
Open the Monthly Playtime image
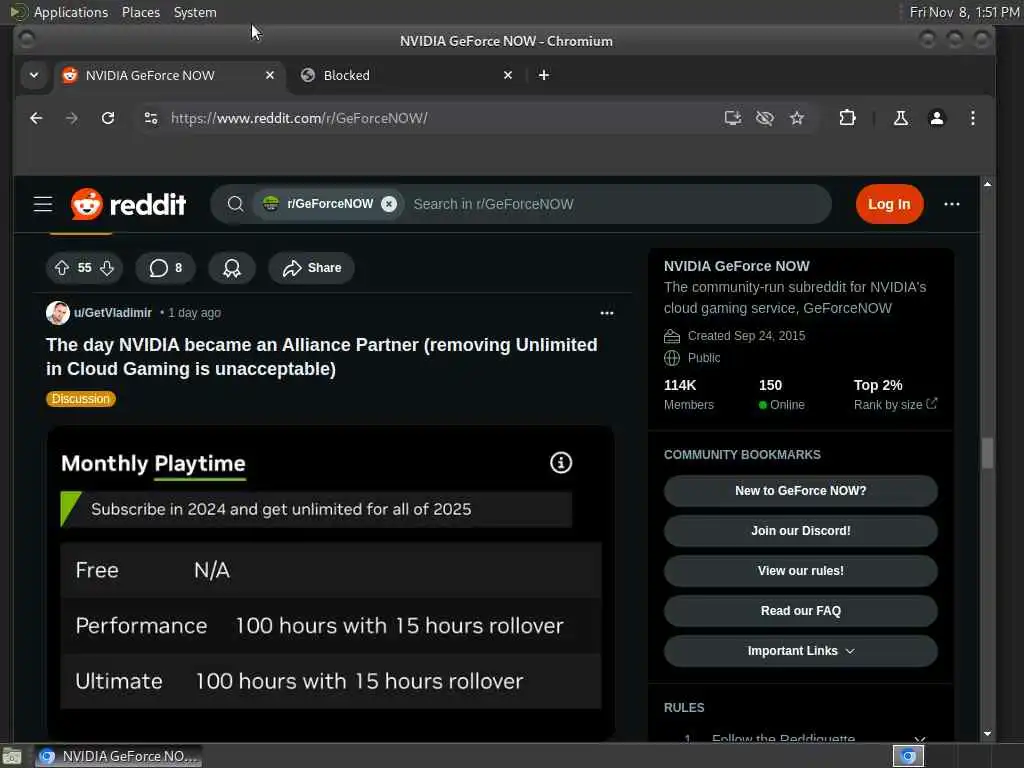pyautogui.click(x=330, y=583)
